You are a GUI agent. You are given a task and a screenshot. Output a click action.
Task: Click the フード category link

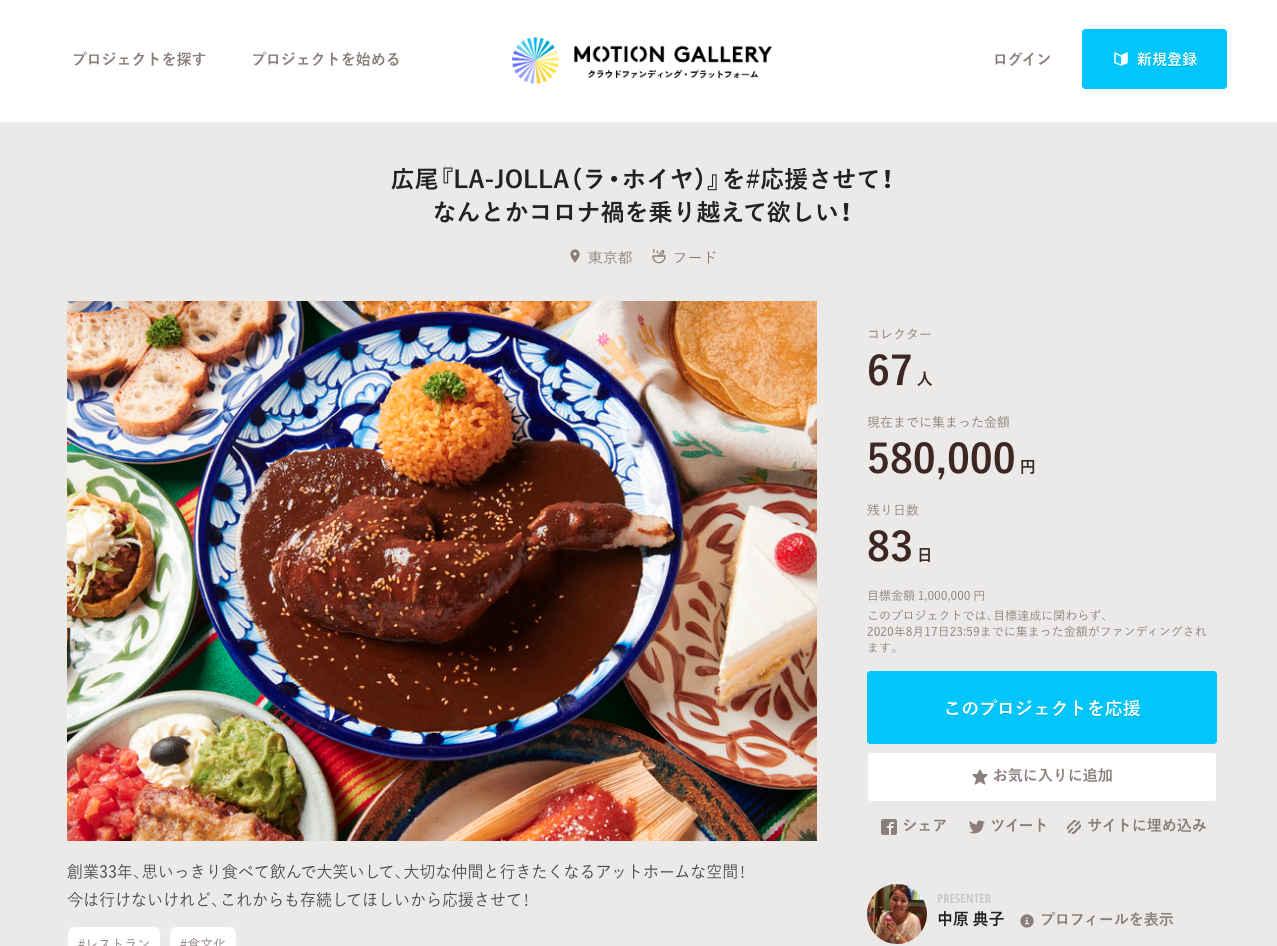[x=695, y=257]
